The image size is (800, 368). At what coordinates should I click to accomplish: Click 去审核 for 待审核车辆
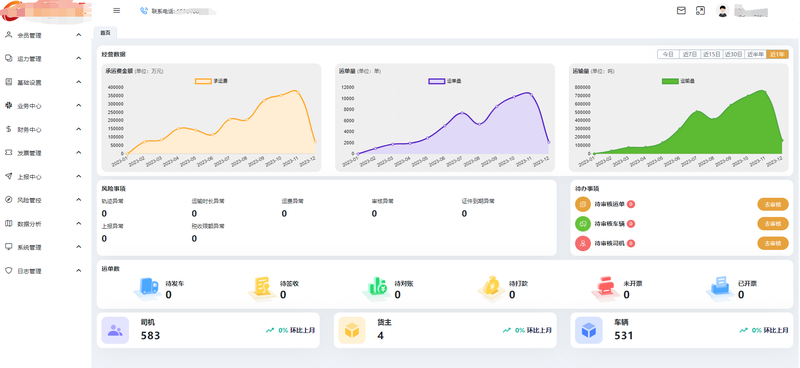coord(772,224)
